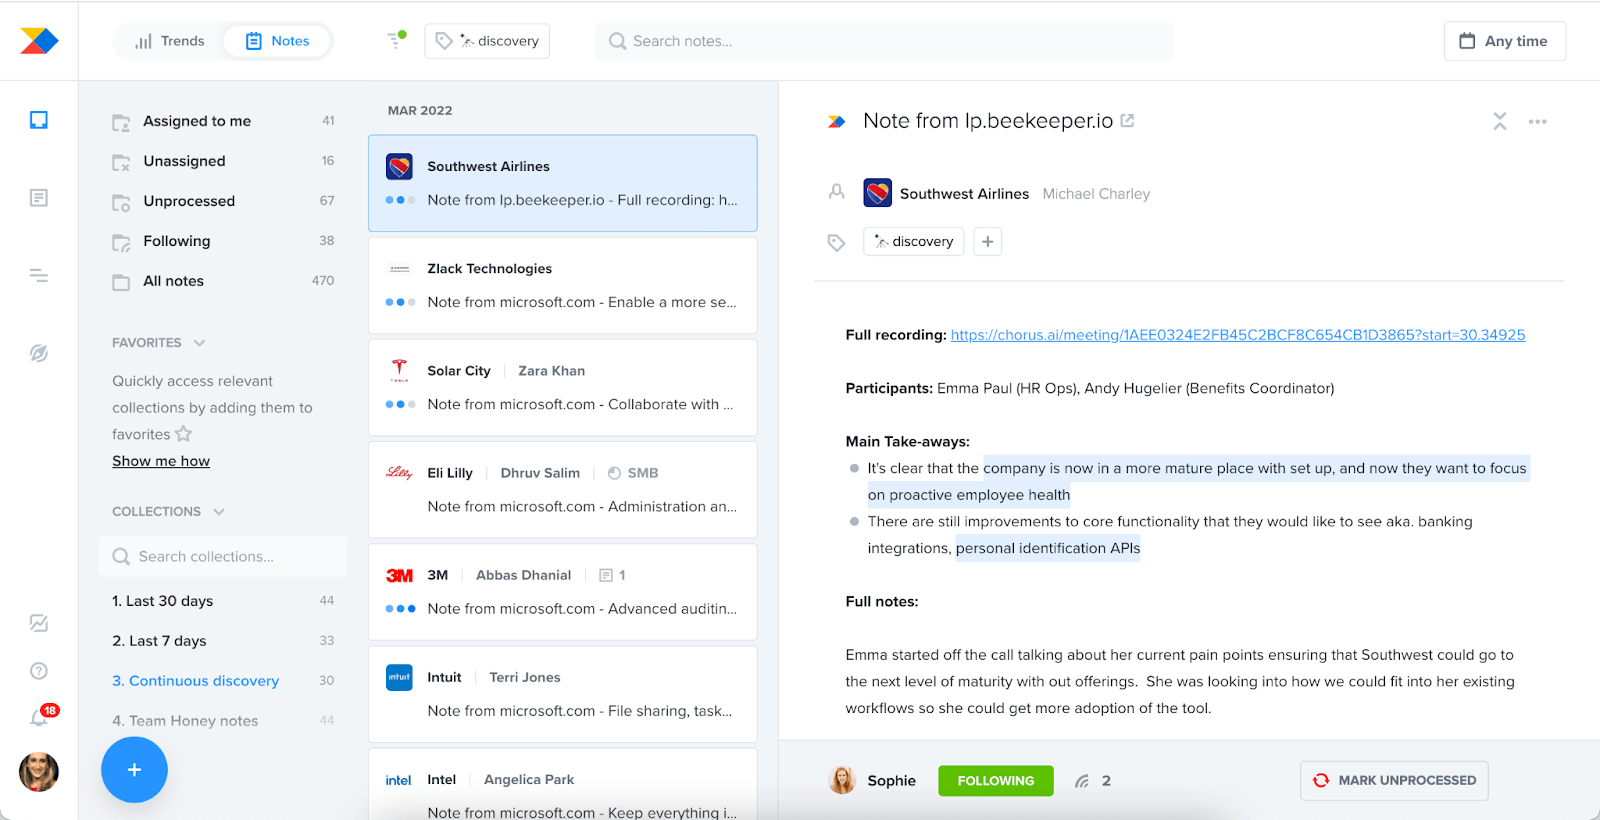Image resolution: width=1600 pixels, height=820 pixels.
Task: Collapse the Favorites section chevron
Action: (x=199, y=343)
